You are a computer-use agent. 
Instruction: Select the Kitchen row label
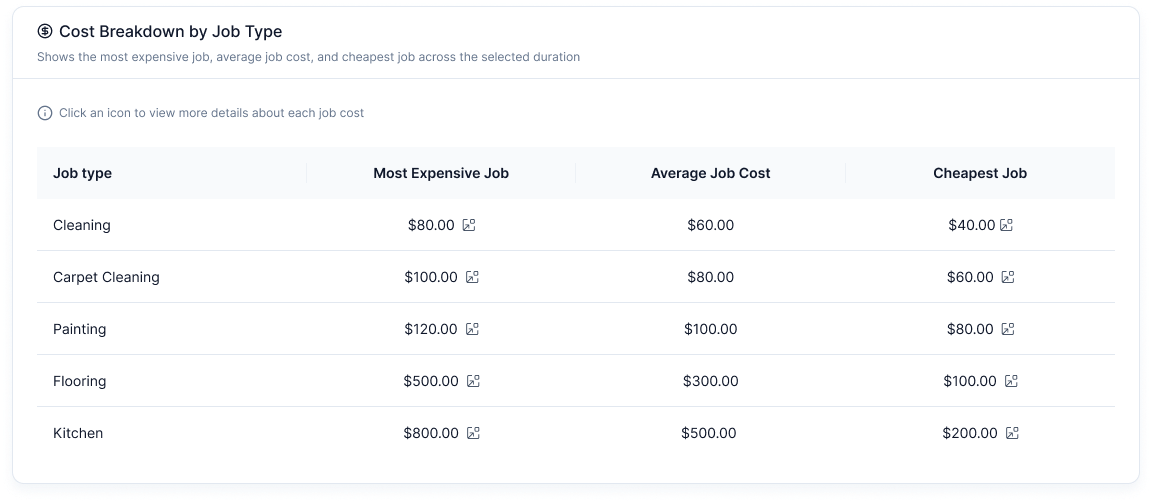(x=78, y=433)
